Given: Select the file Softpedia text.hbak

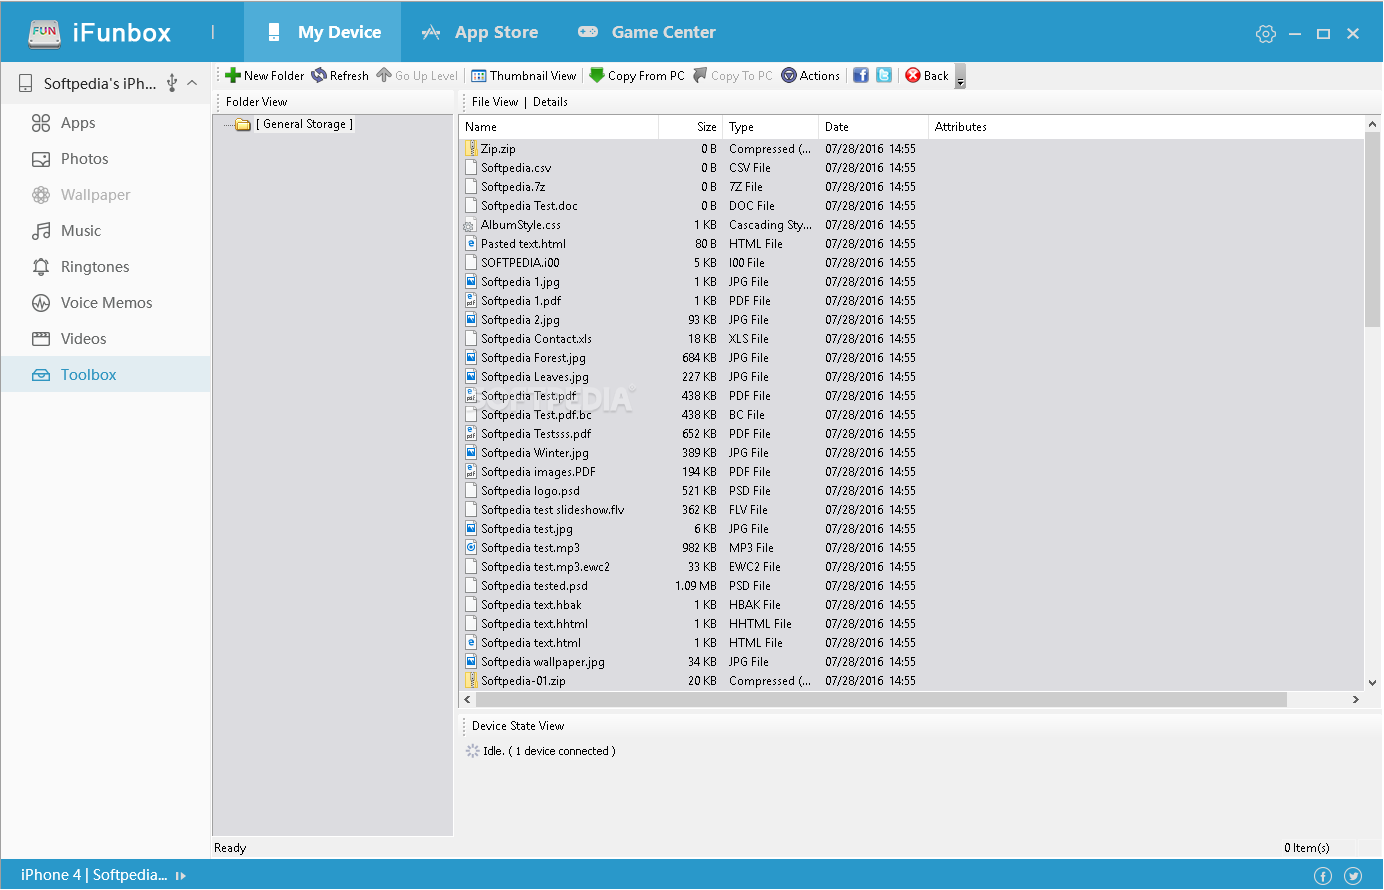Looking at the screenshot, I should (531, 605).
